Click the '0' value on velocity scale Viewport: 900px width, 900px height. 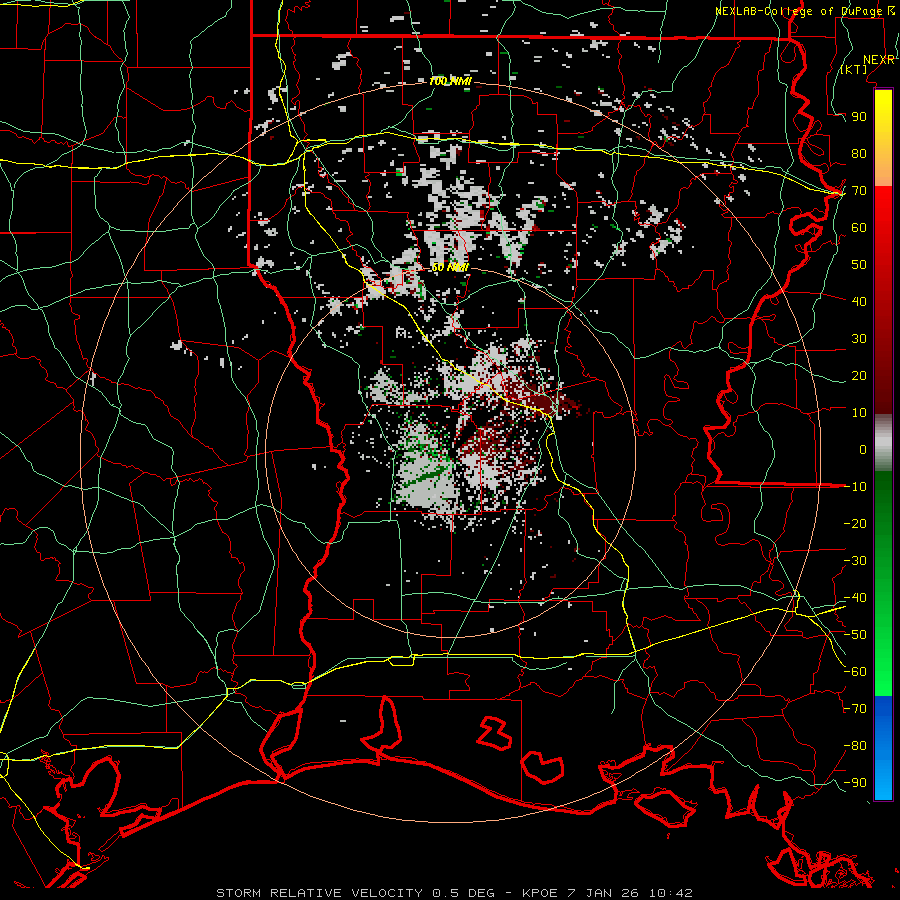(863, 449)
